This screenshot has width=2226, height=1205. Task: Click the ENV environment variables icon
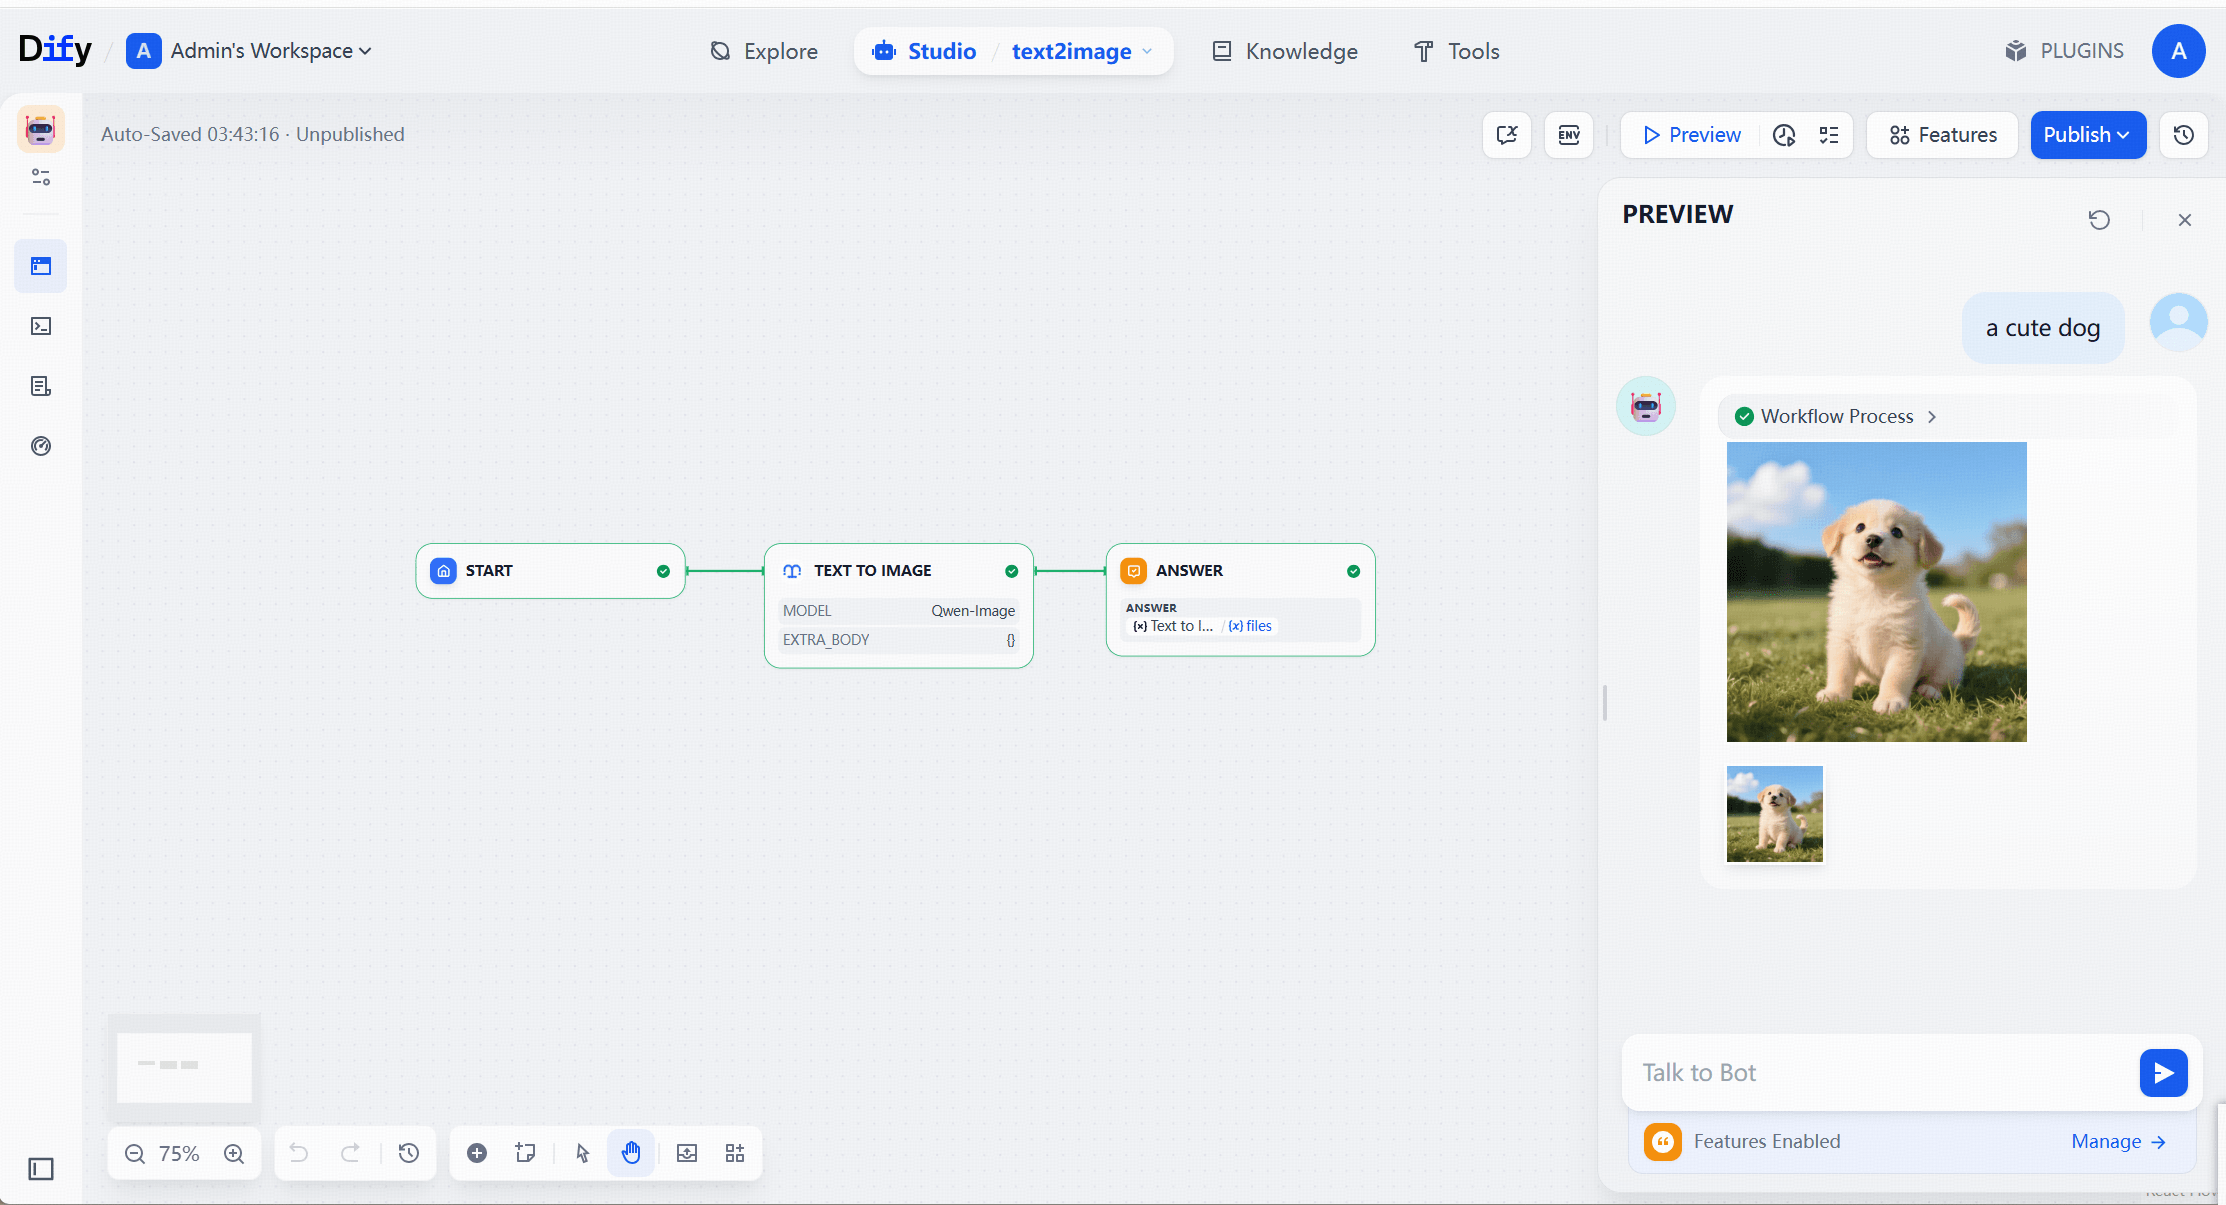[1568, 135]
